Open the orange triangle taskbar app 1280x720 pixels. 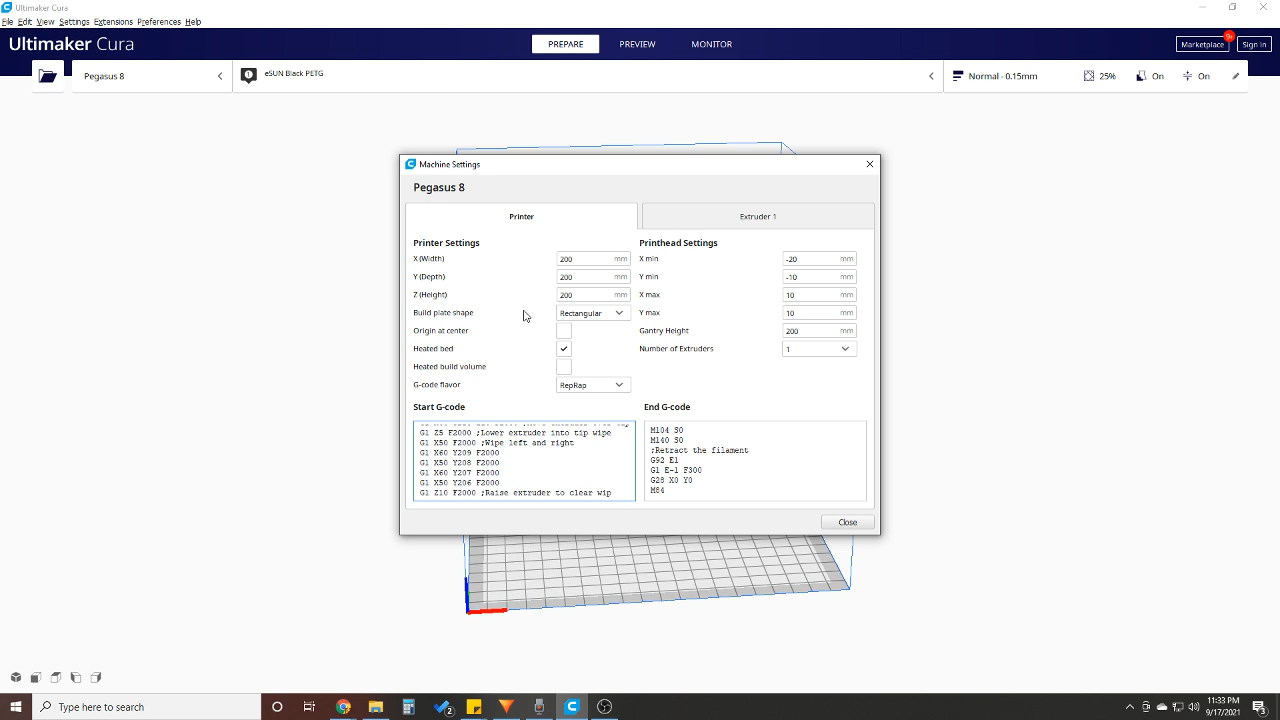pos(506,707)
